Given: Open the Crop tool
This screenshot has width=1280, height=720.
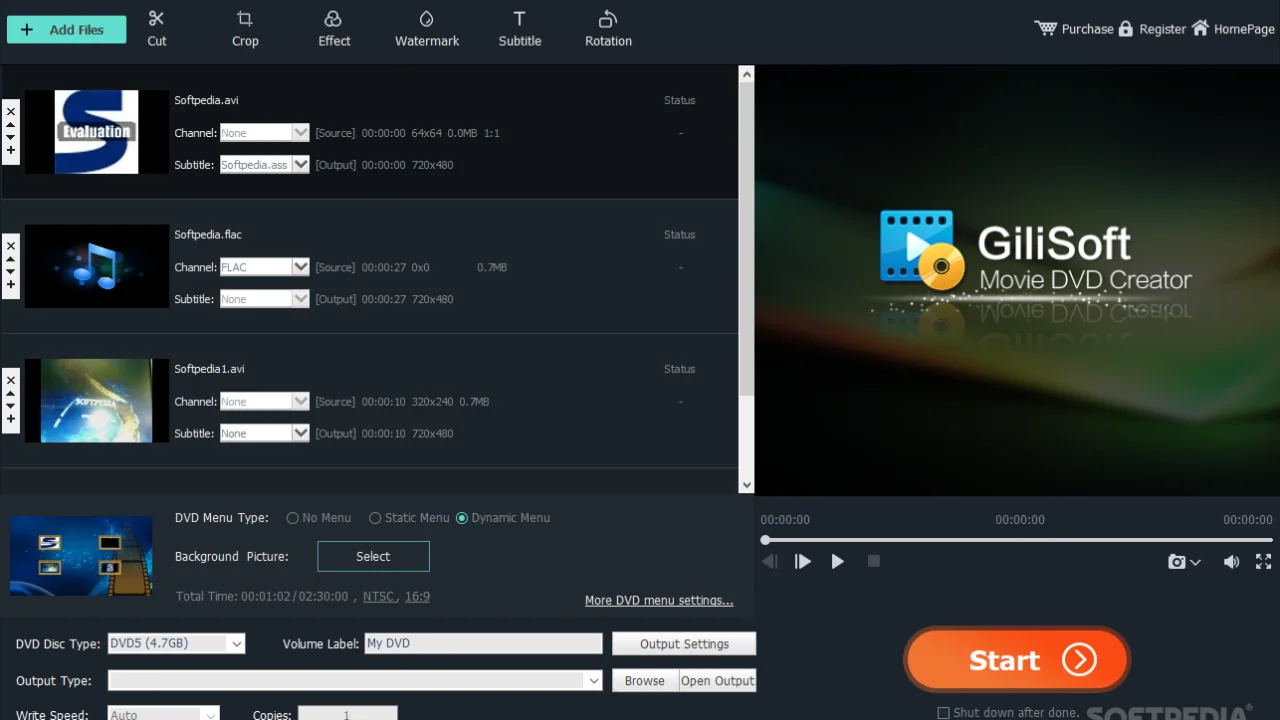Looking at the screenshot, I should [245, 28].
